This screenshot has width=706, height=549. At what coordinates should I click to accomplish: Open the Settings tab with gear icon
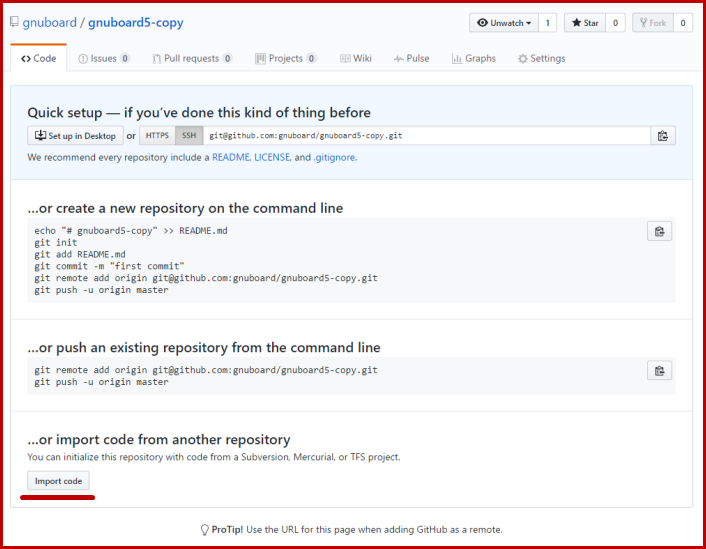click(x=541, y=59)
